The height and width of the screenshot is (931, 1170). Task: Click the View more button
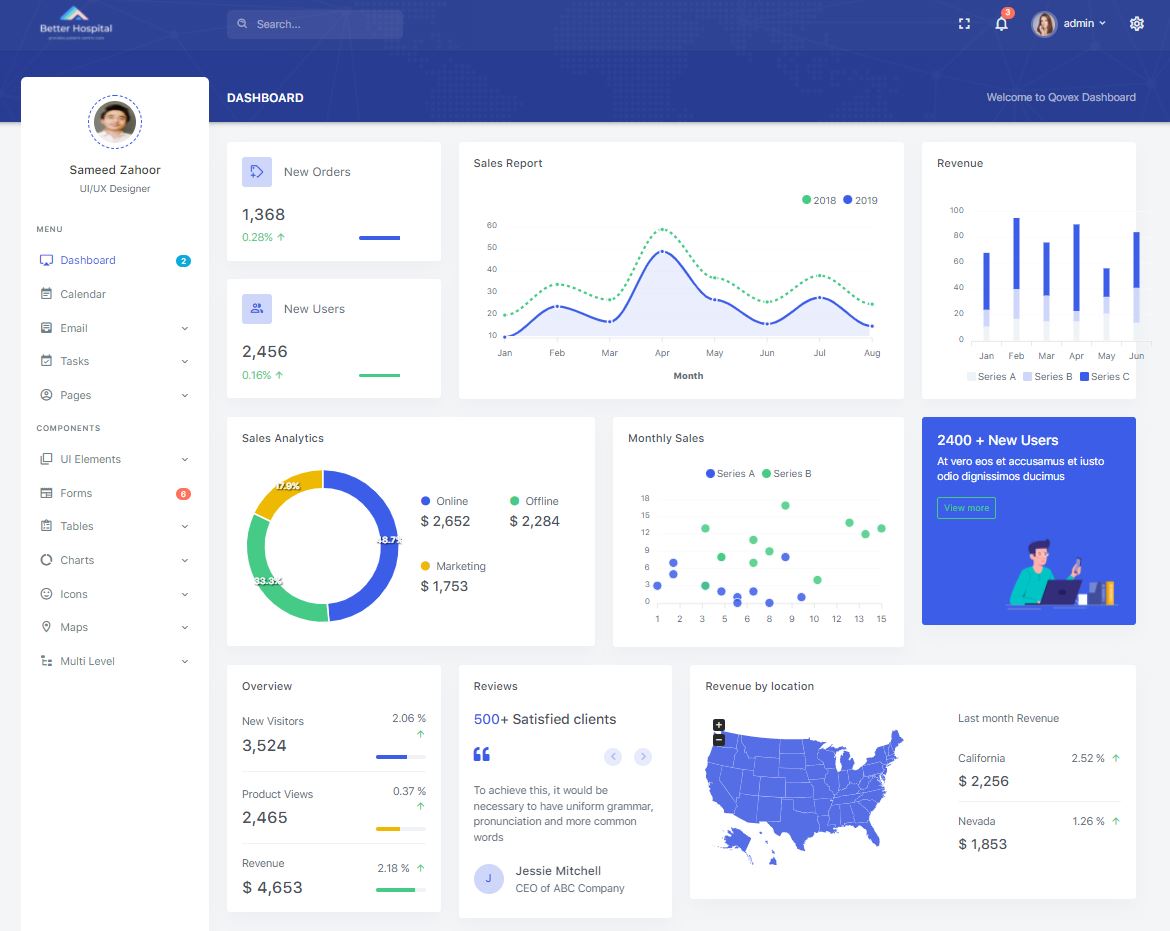click(x=966, y=508)
